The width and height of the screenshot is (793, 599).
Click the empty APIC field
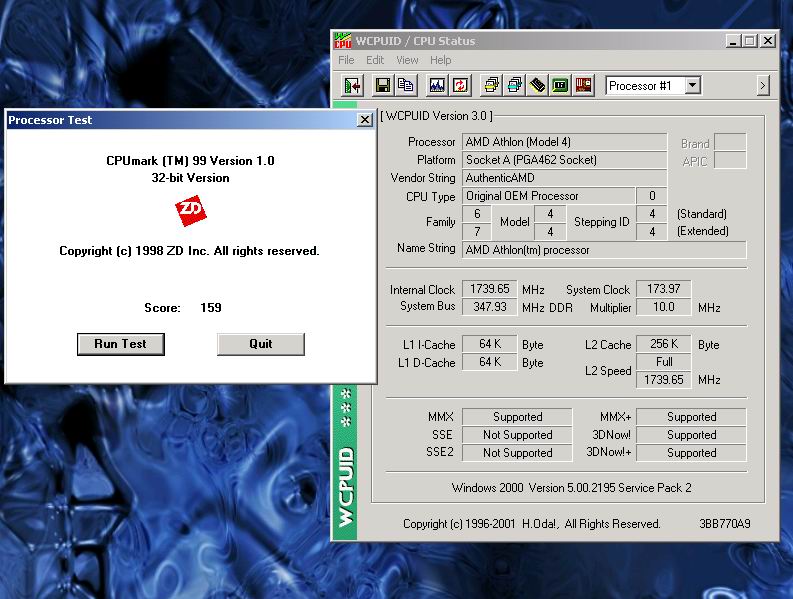pos(730,160)
